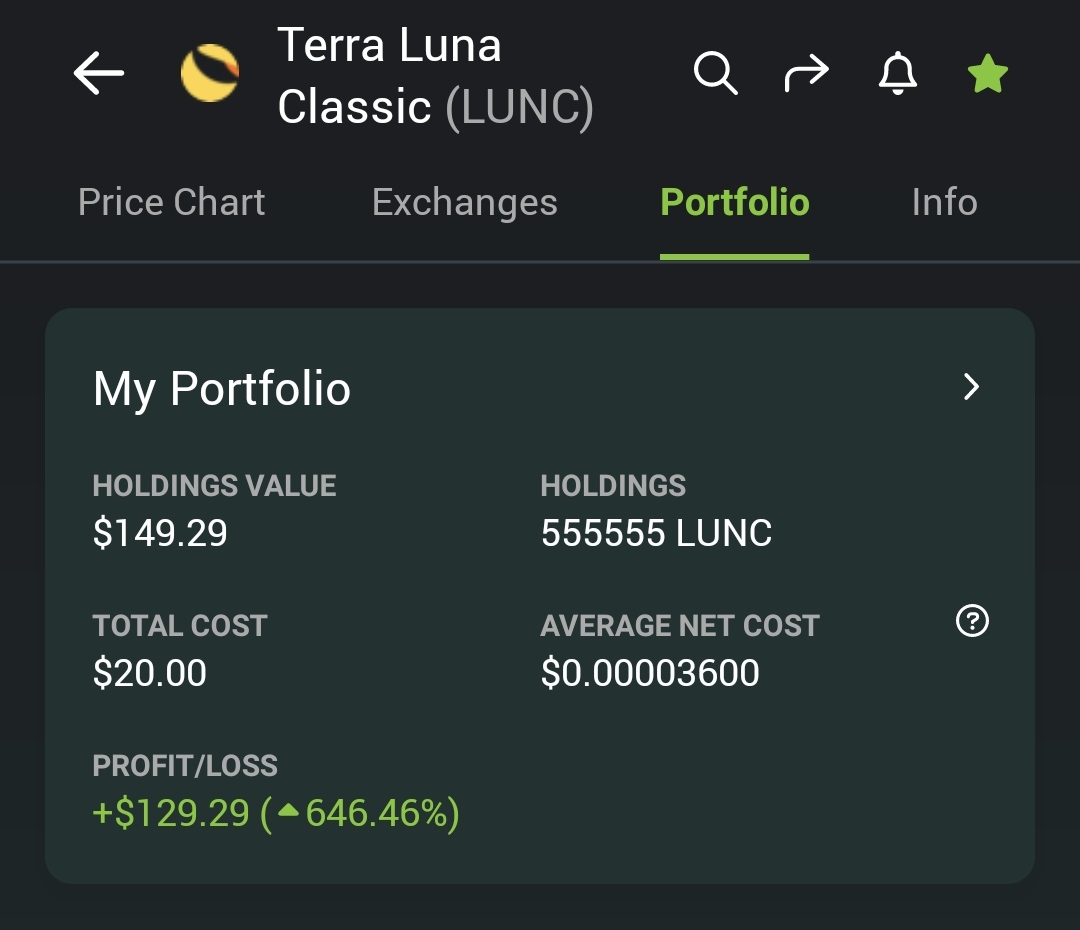This screenshot has width=1080, height=930.
Task: Switch to the Exchanges tab
Action: (465, 202)
